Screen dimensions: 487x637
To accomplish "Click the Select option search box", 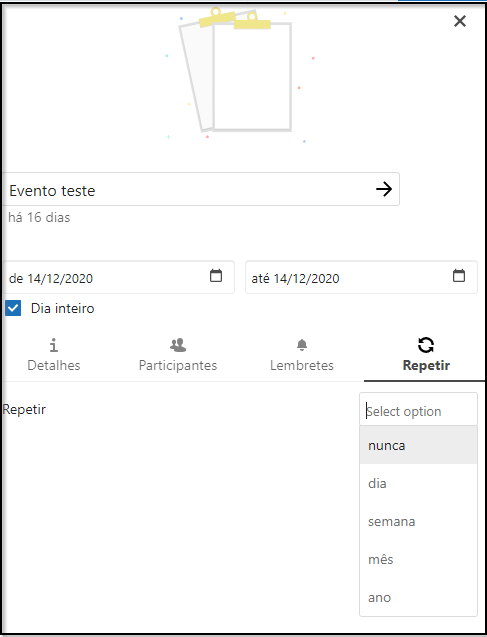I will [418, 411].
